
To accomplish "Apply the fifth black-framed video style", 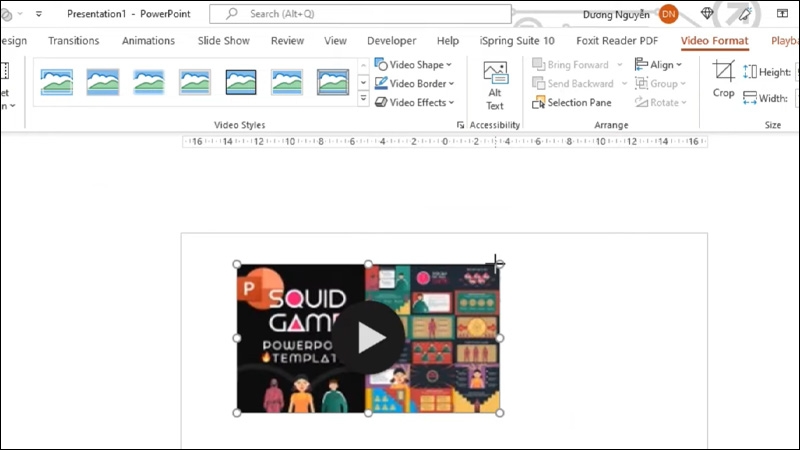I will click(x=241, y=82).
